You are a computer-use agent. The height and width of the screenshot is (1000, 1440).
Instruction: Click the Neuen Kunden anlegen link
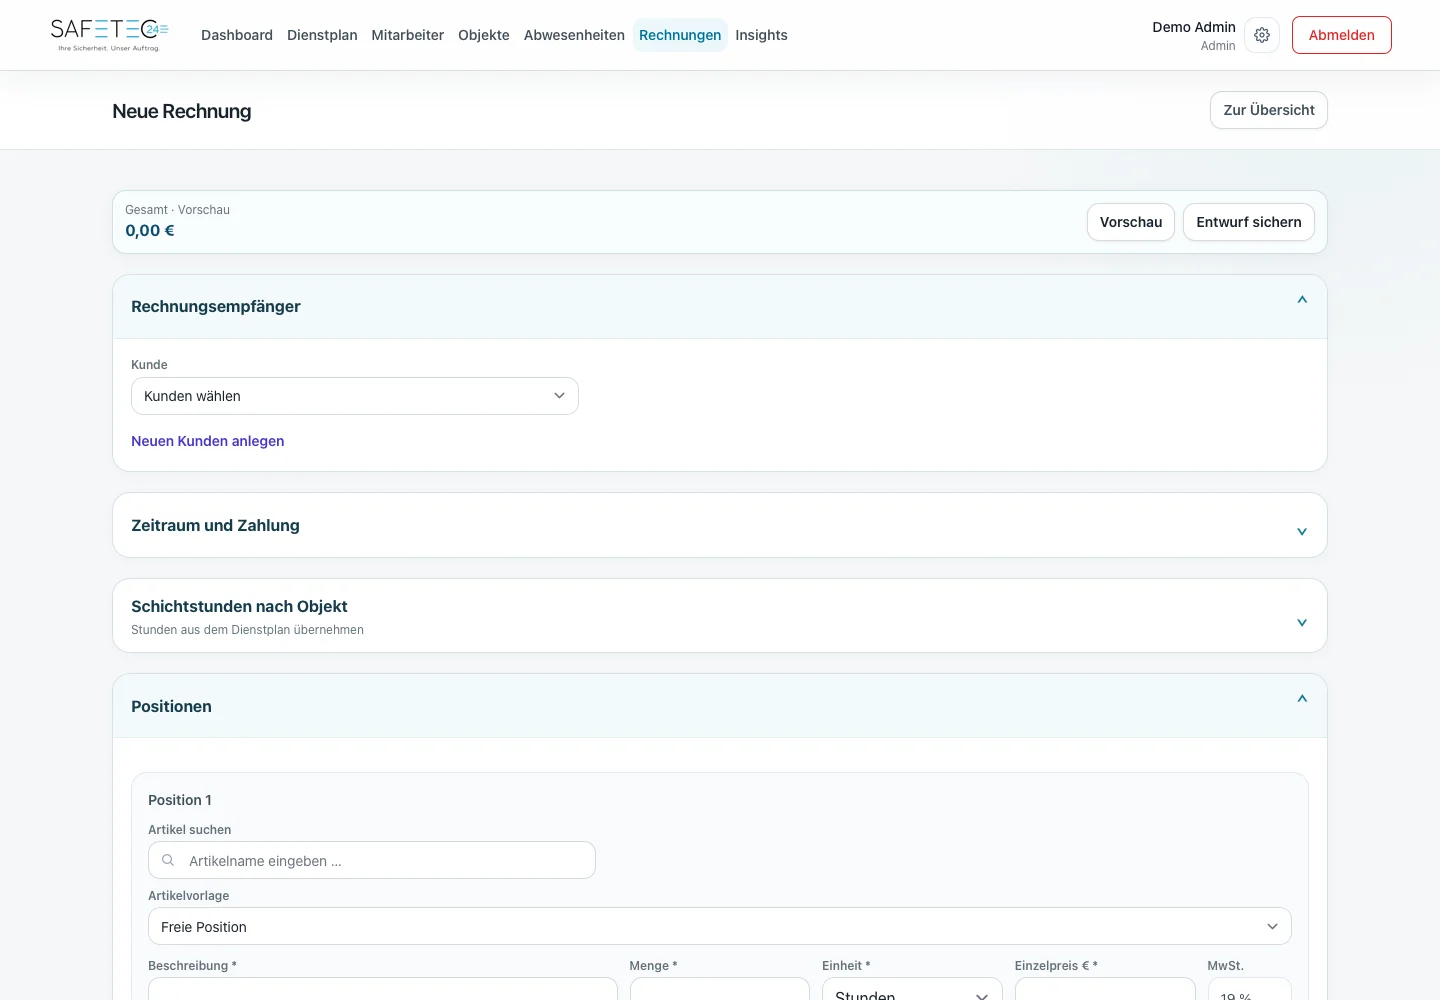coord(208,441)
